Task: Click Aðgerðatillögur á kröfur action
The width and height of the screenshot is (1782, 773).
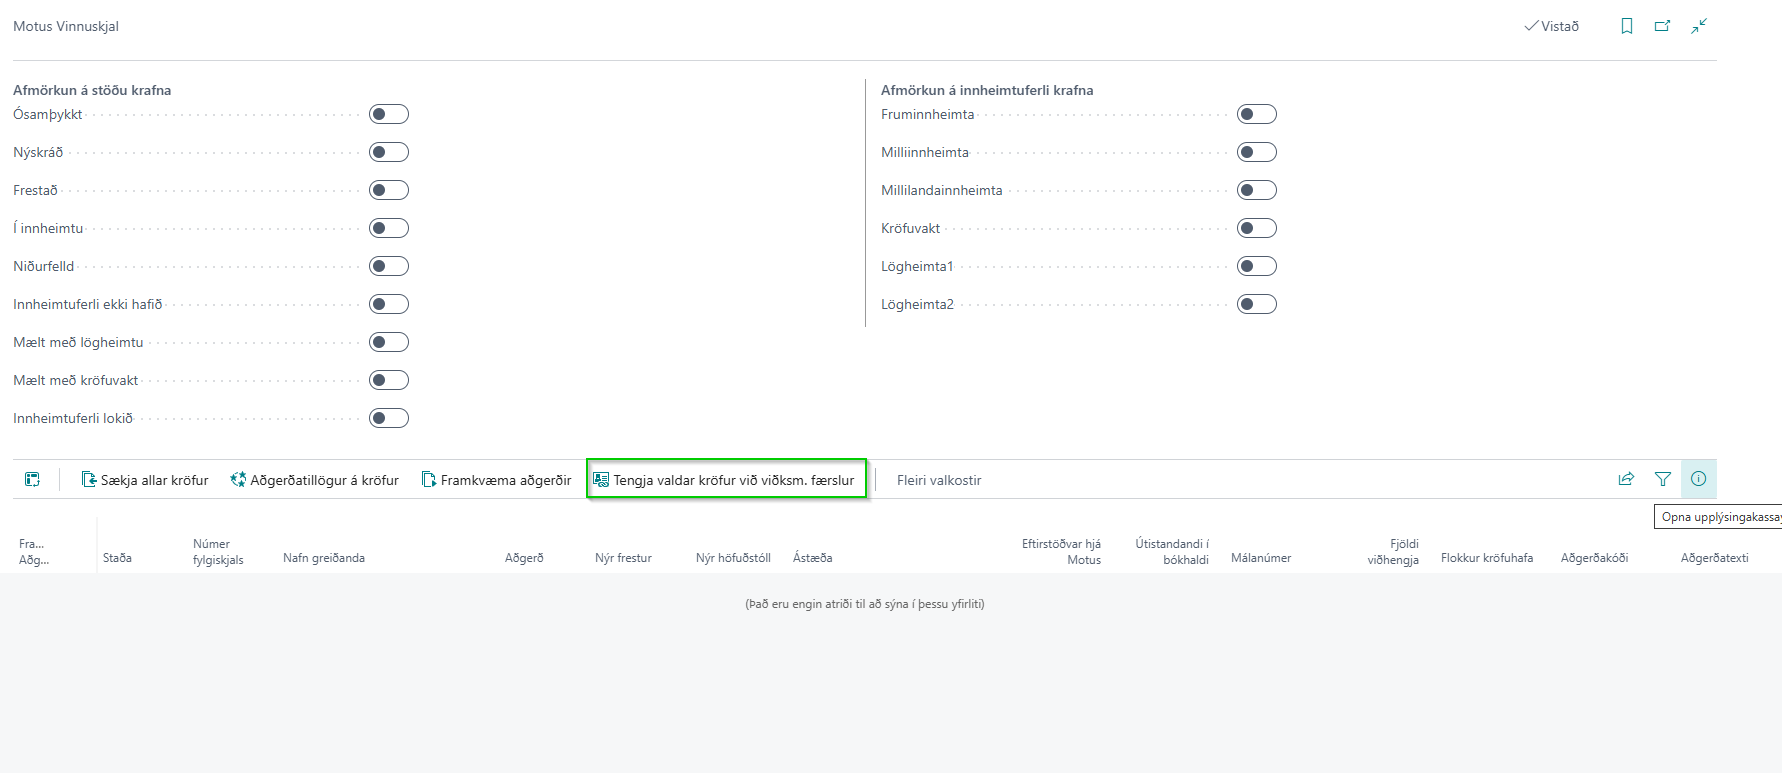Action: pos(315,480)
